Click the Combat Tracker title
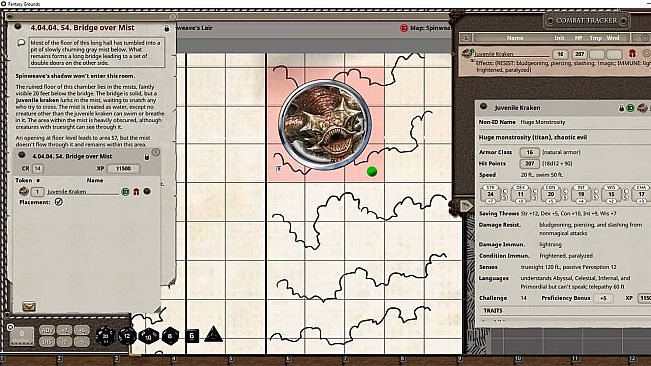651x366 pixels. pyautogui.click(x=586, y=20)
